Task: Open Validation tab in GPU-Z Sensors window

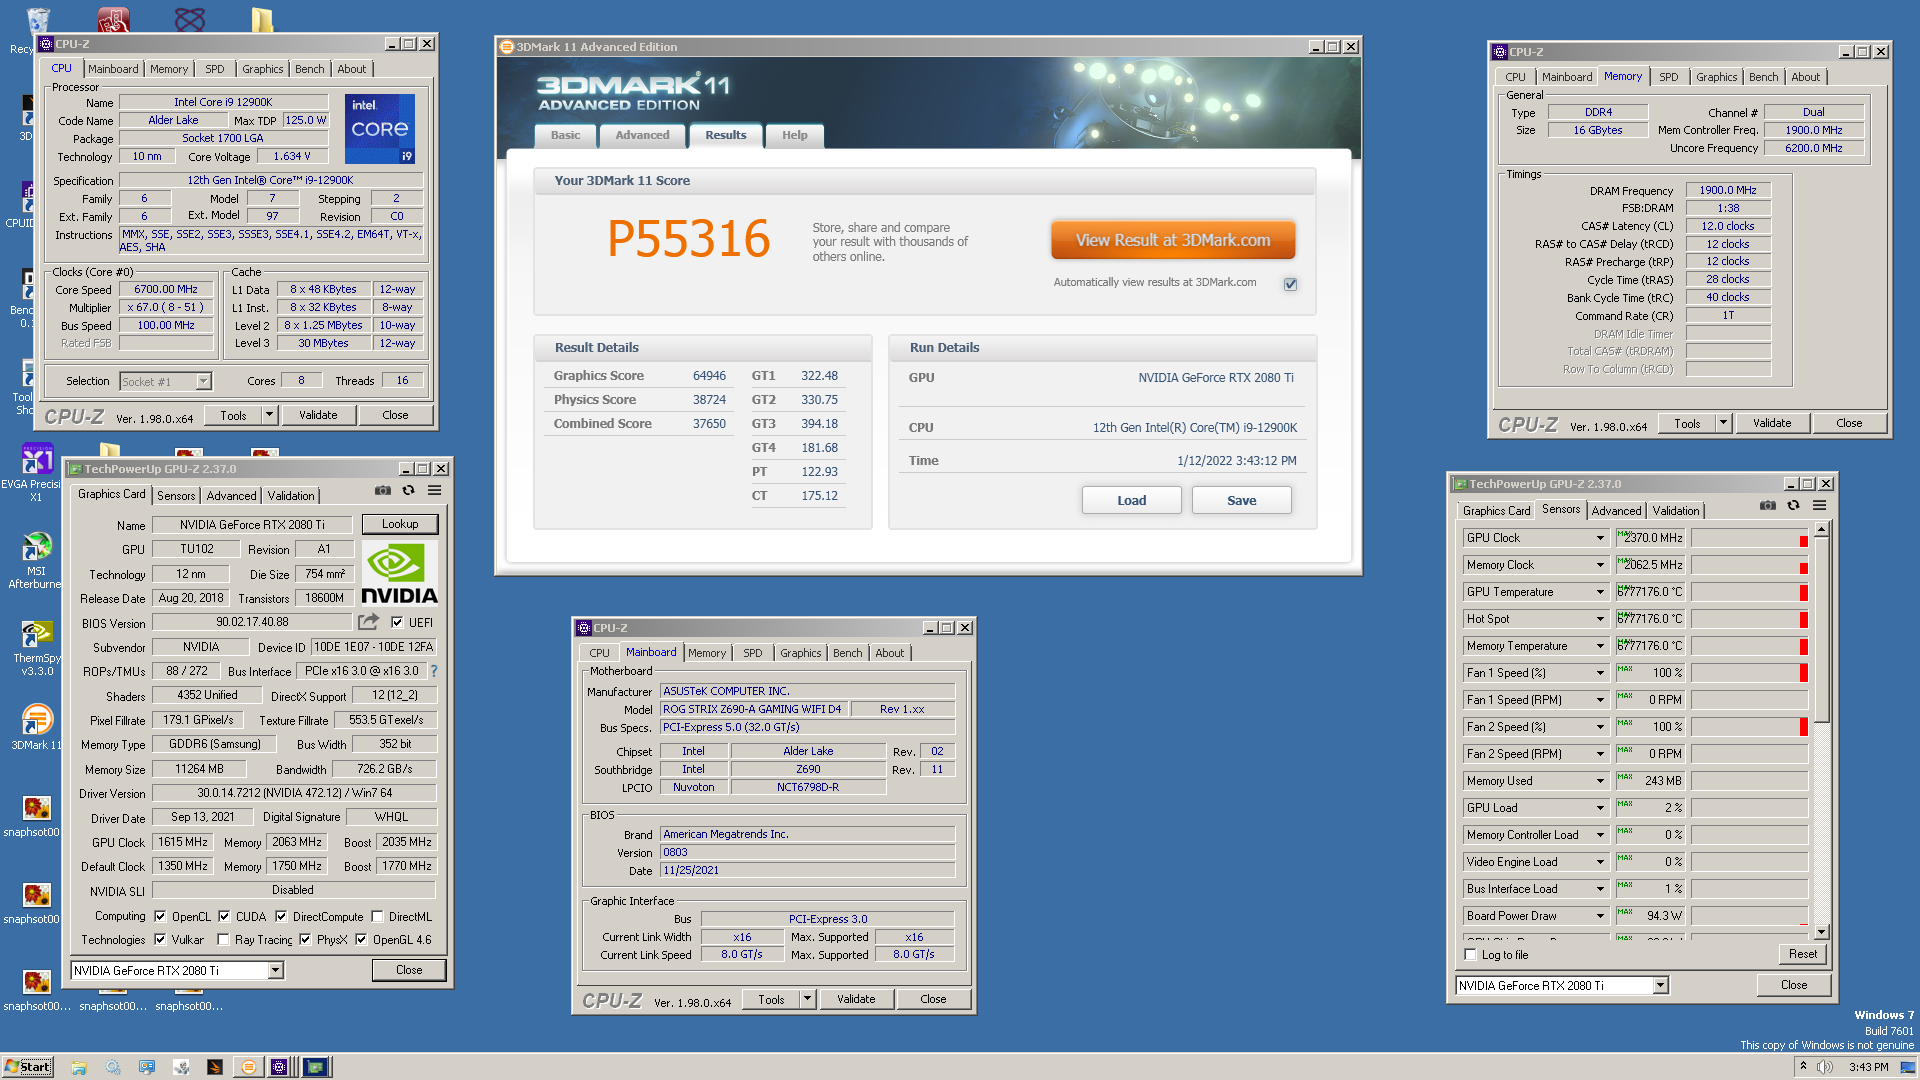Action: pos(1675,511)
